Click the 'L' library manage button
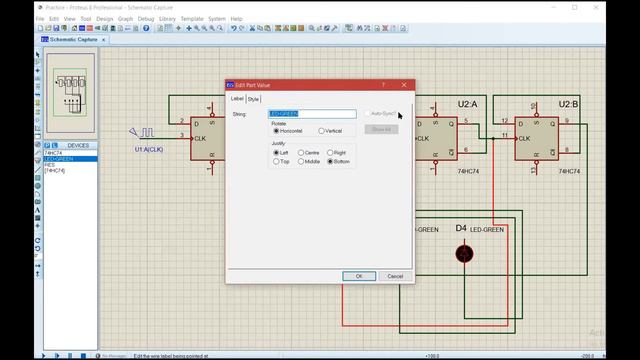 click(55, 145)
